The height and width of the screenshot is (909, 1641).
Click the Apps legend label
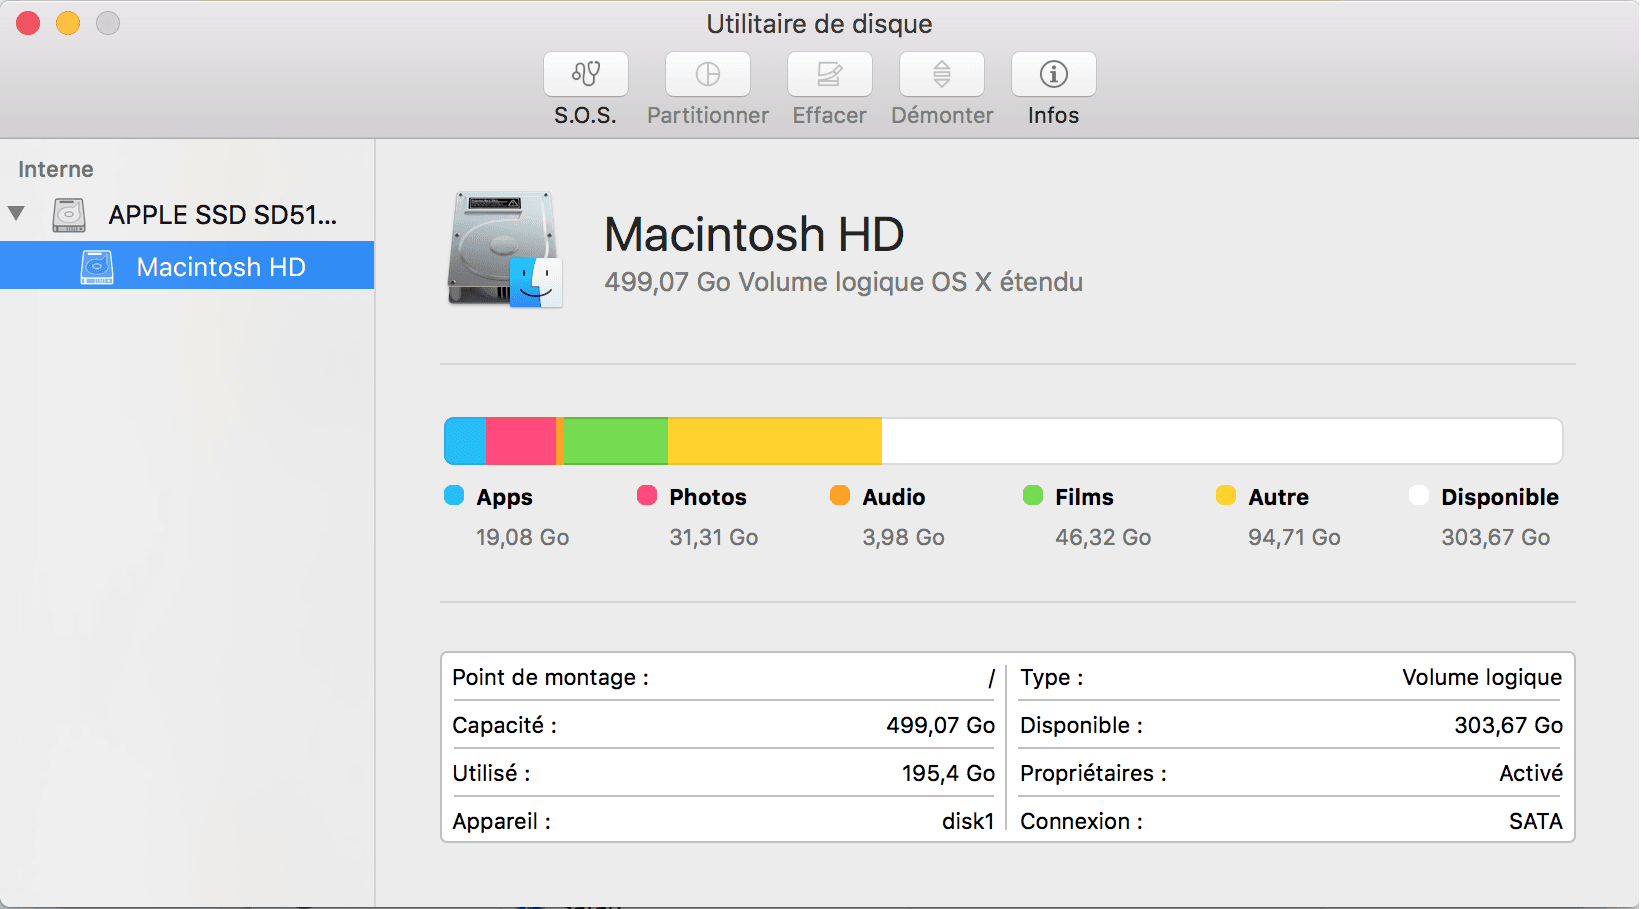(505, 497)
